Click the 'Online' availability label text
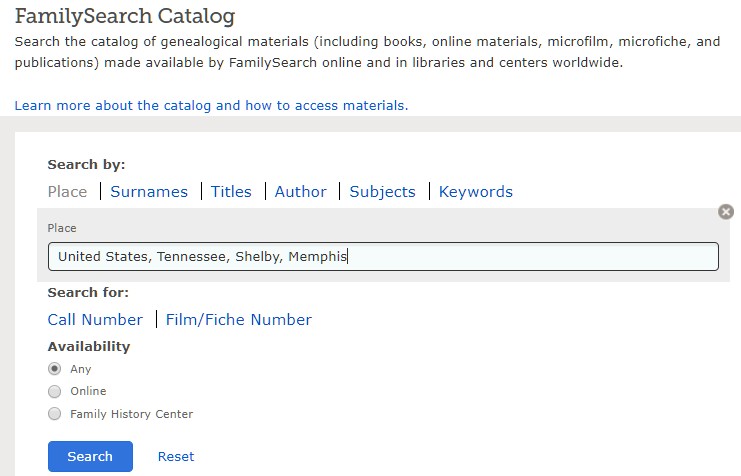Image resolution: width=741 pixels, height=476 pixels. [88, 391]
